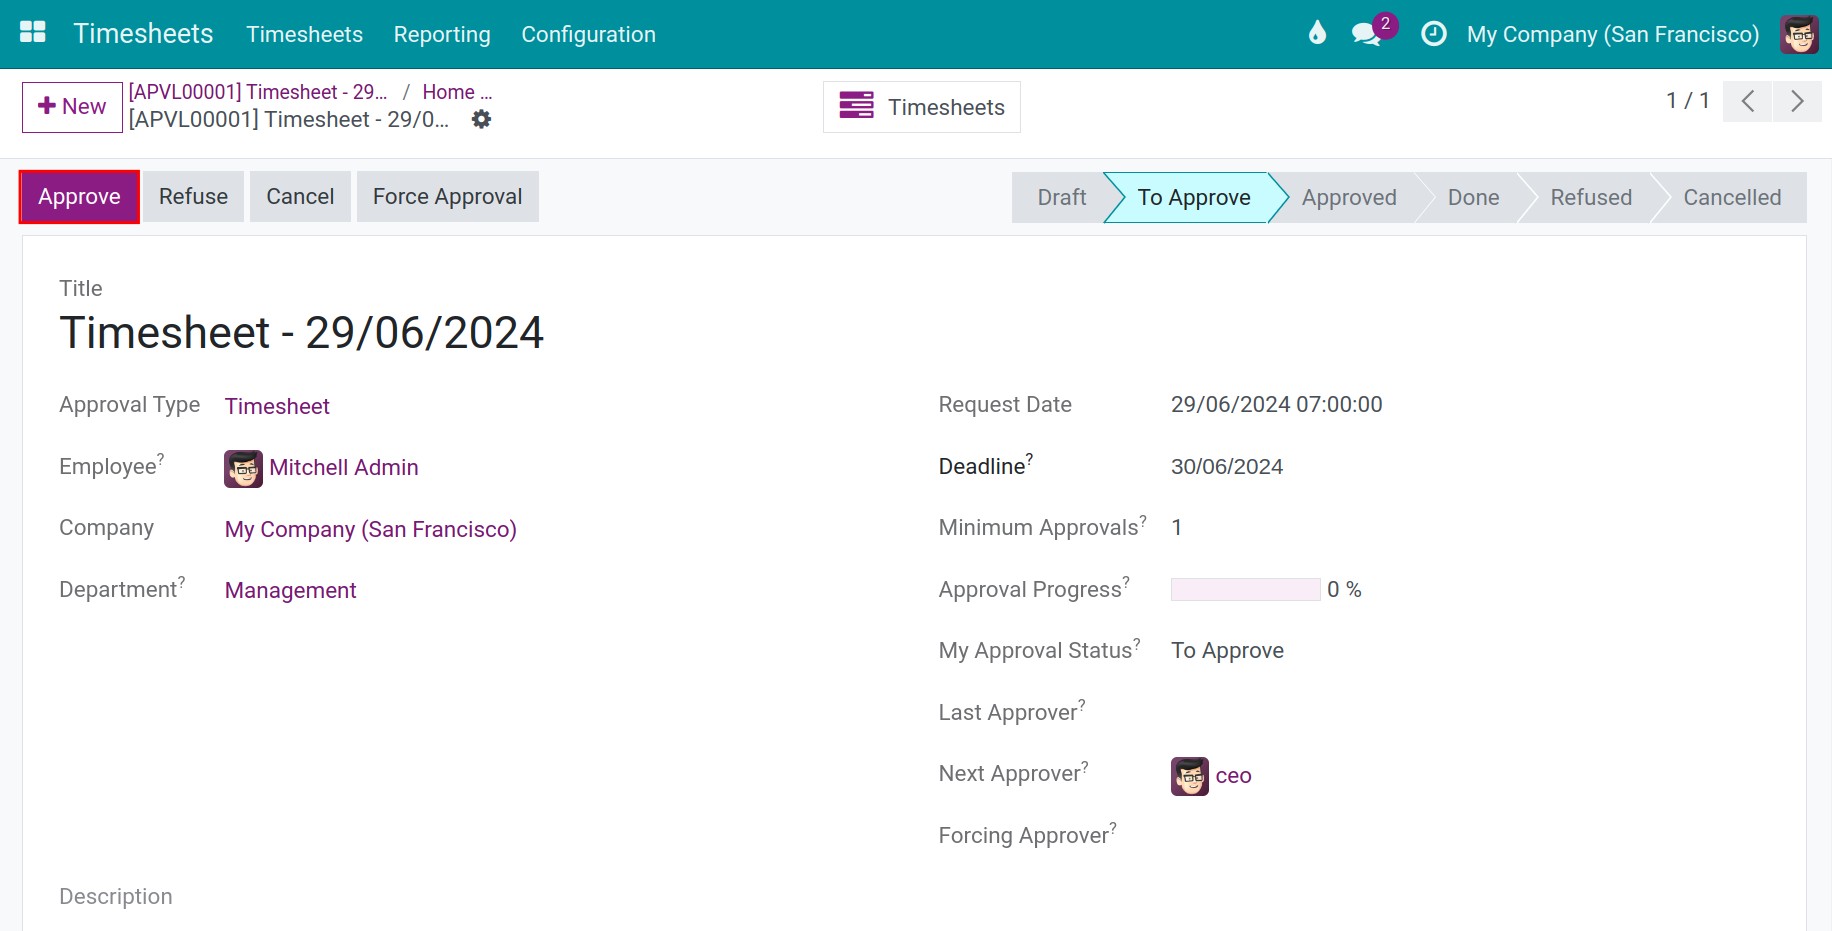Open the ceo next approver link

tap(1233, 776)
